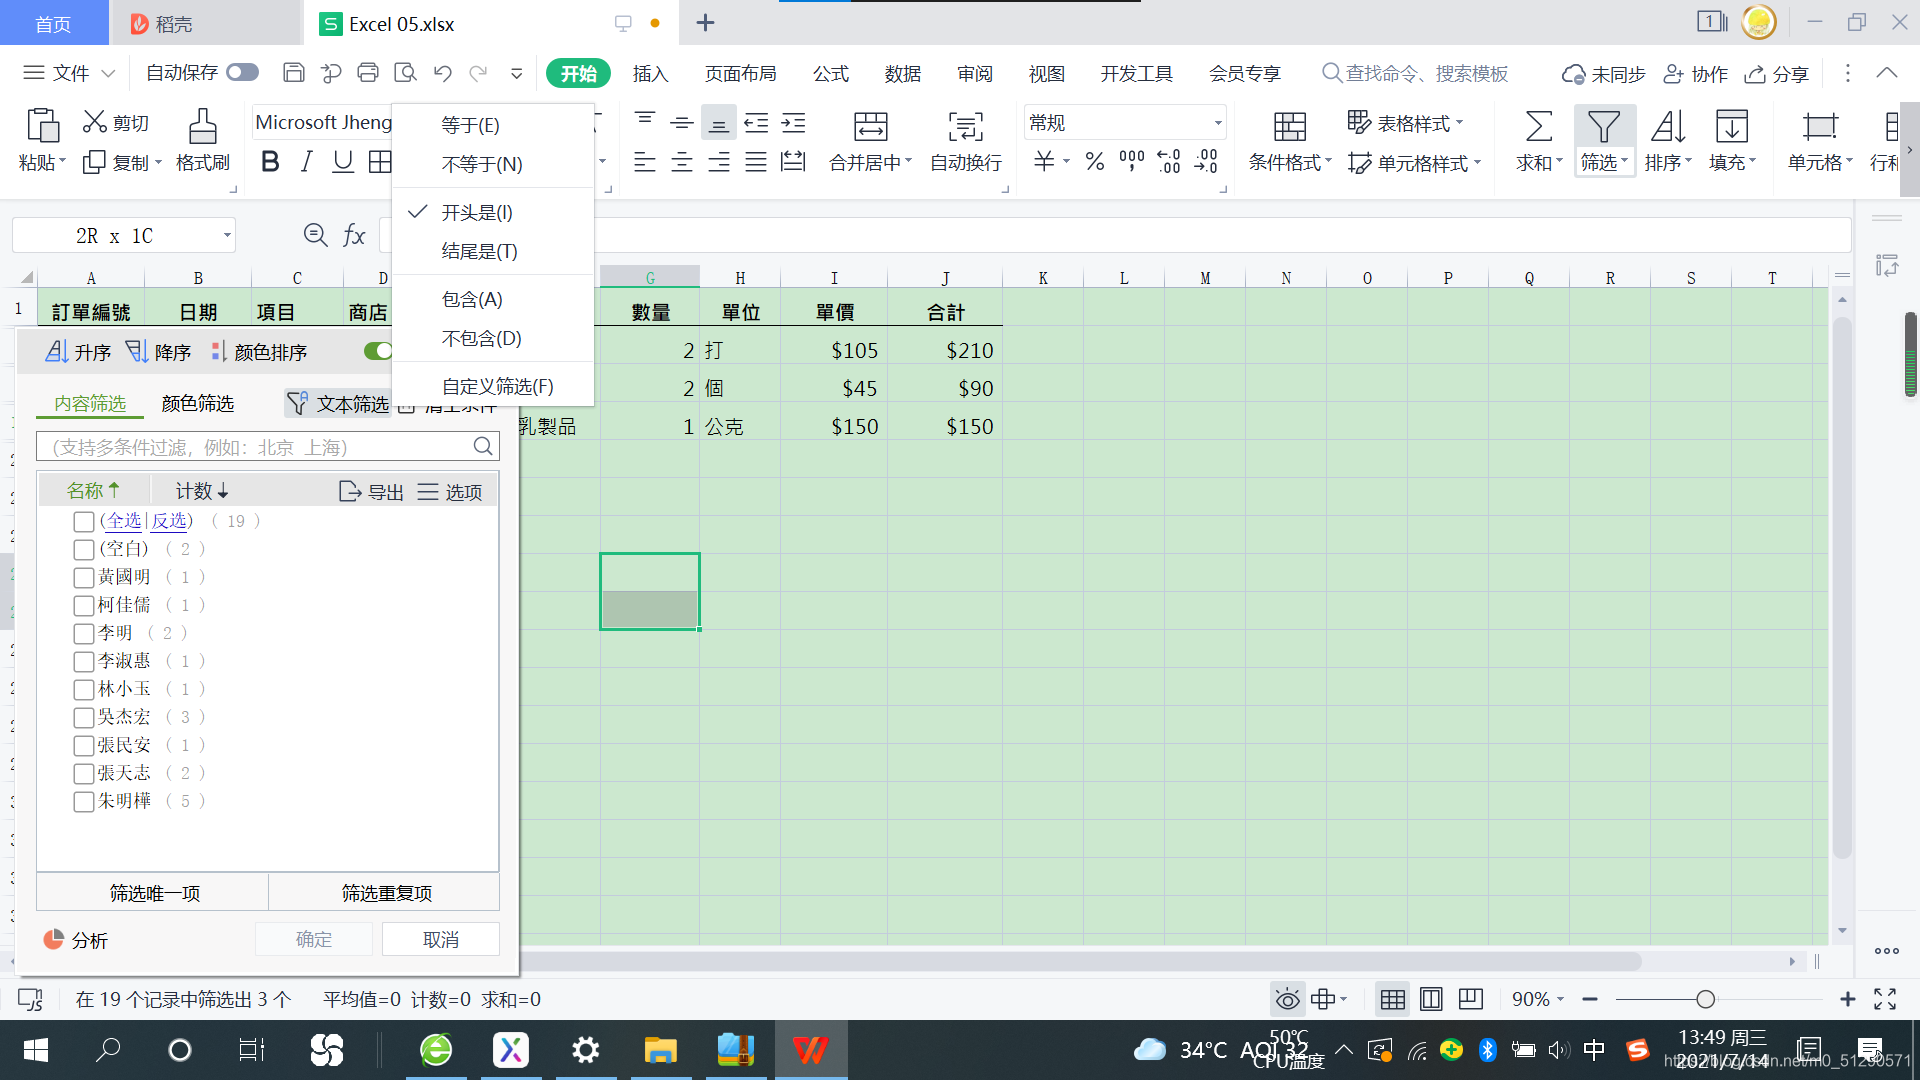The image size is (1920, 1080).
Task: Click the percent style icon
Action: point(1095,162)
